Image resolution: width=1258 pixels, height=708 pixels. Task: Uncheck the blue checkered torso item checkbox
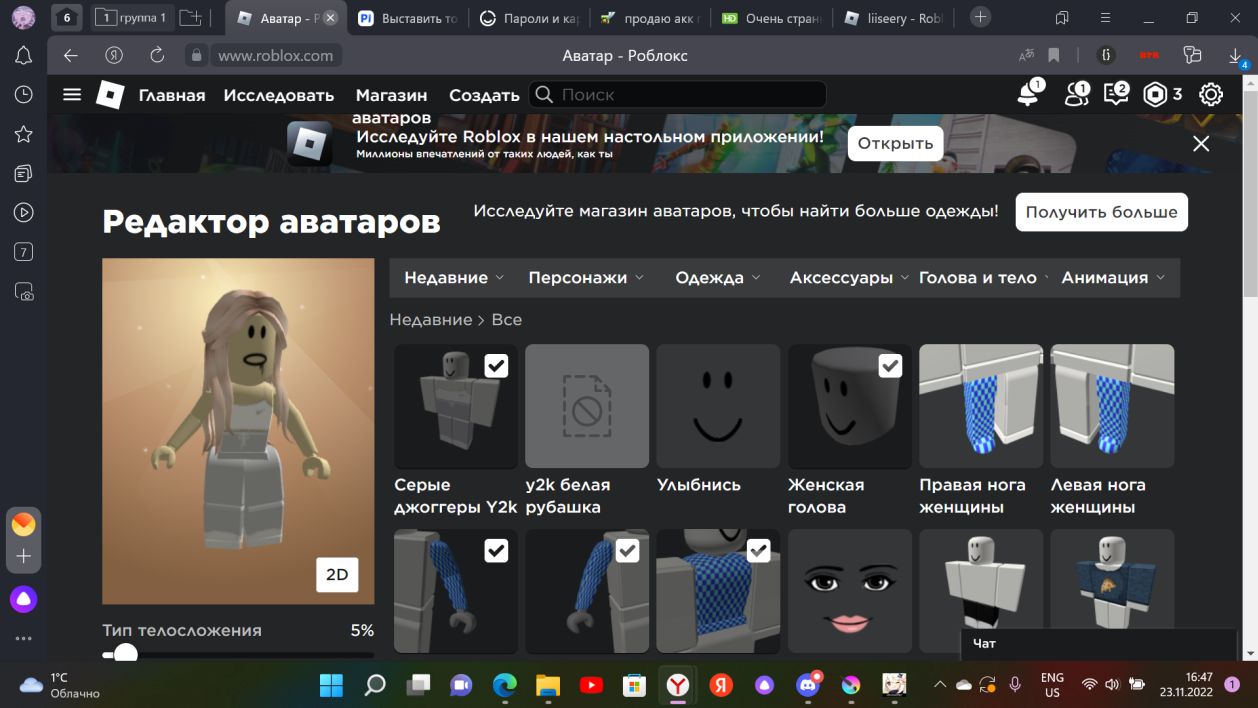tap(758, 550)
